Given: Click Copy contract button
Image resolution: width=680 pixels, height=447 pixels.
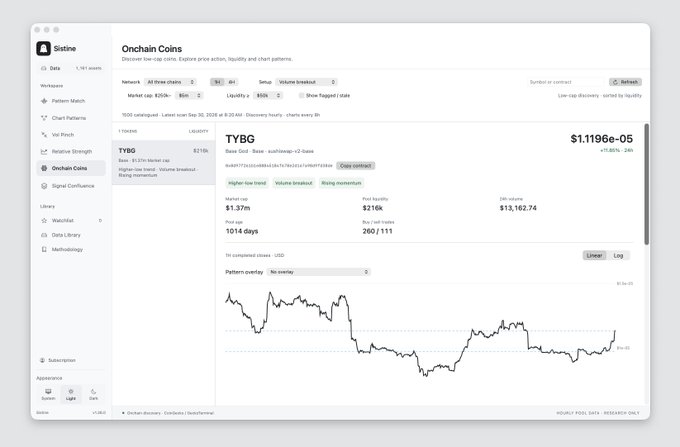Looking at the screenshot, I should pos(356,166).
